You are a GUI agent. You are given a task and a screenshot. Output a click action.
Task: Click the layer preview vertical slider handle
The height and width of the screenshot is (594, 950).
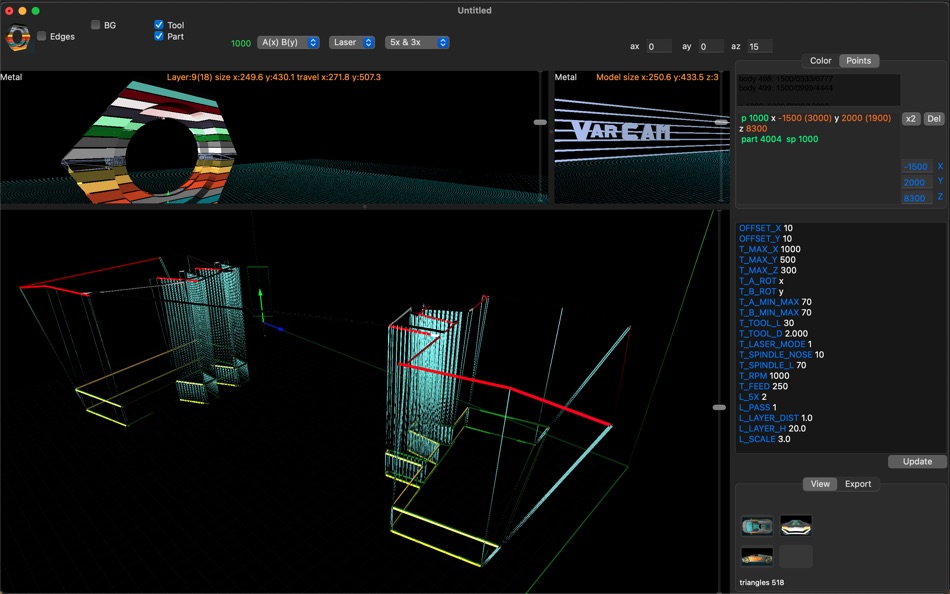click(540, 122)
